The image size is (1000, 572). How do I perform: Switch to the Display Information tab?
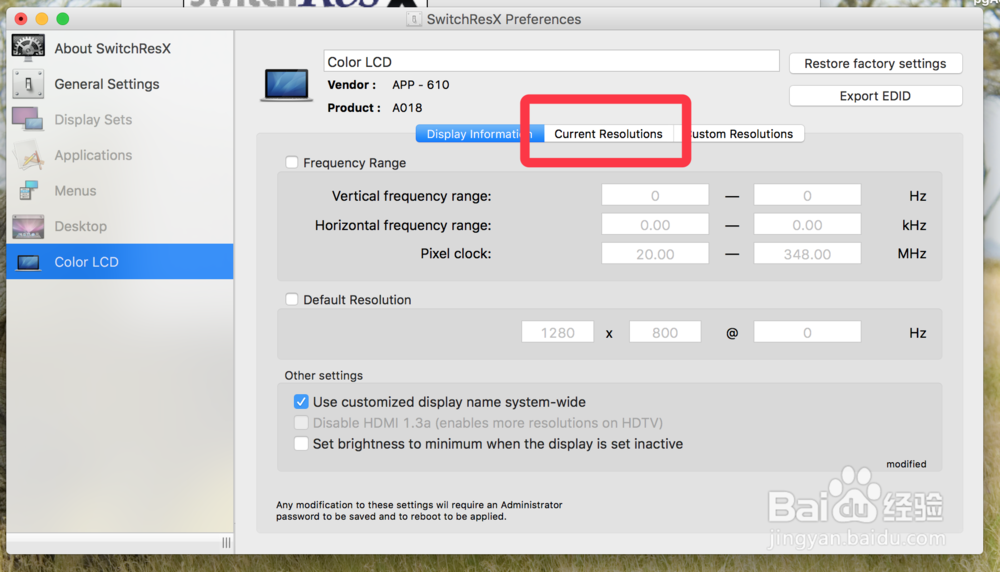480,134
